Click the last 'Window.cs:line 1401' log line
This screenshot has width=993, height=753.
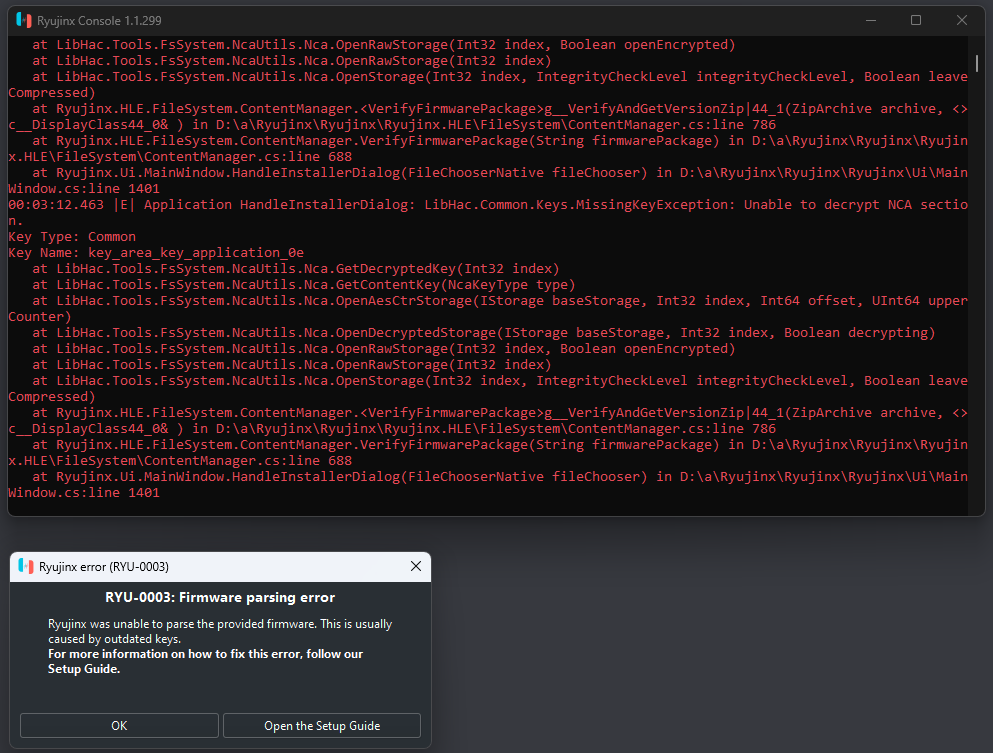click(x=84, y=493)
